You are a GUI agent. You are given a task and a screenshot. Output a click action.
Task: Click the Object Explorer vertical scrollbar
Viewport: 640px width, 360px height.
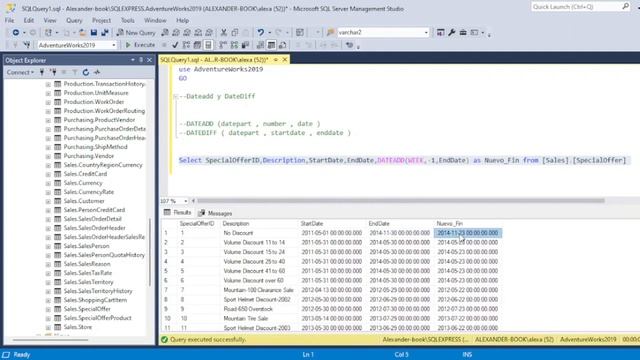150,253
